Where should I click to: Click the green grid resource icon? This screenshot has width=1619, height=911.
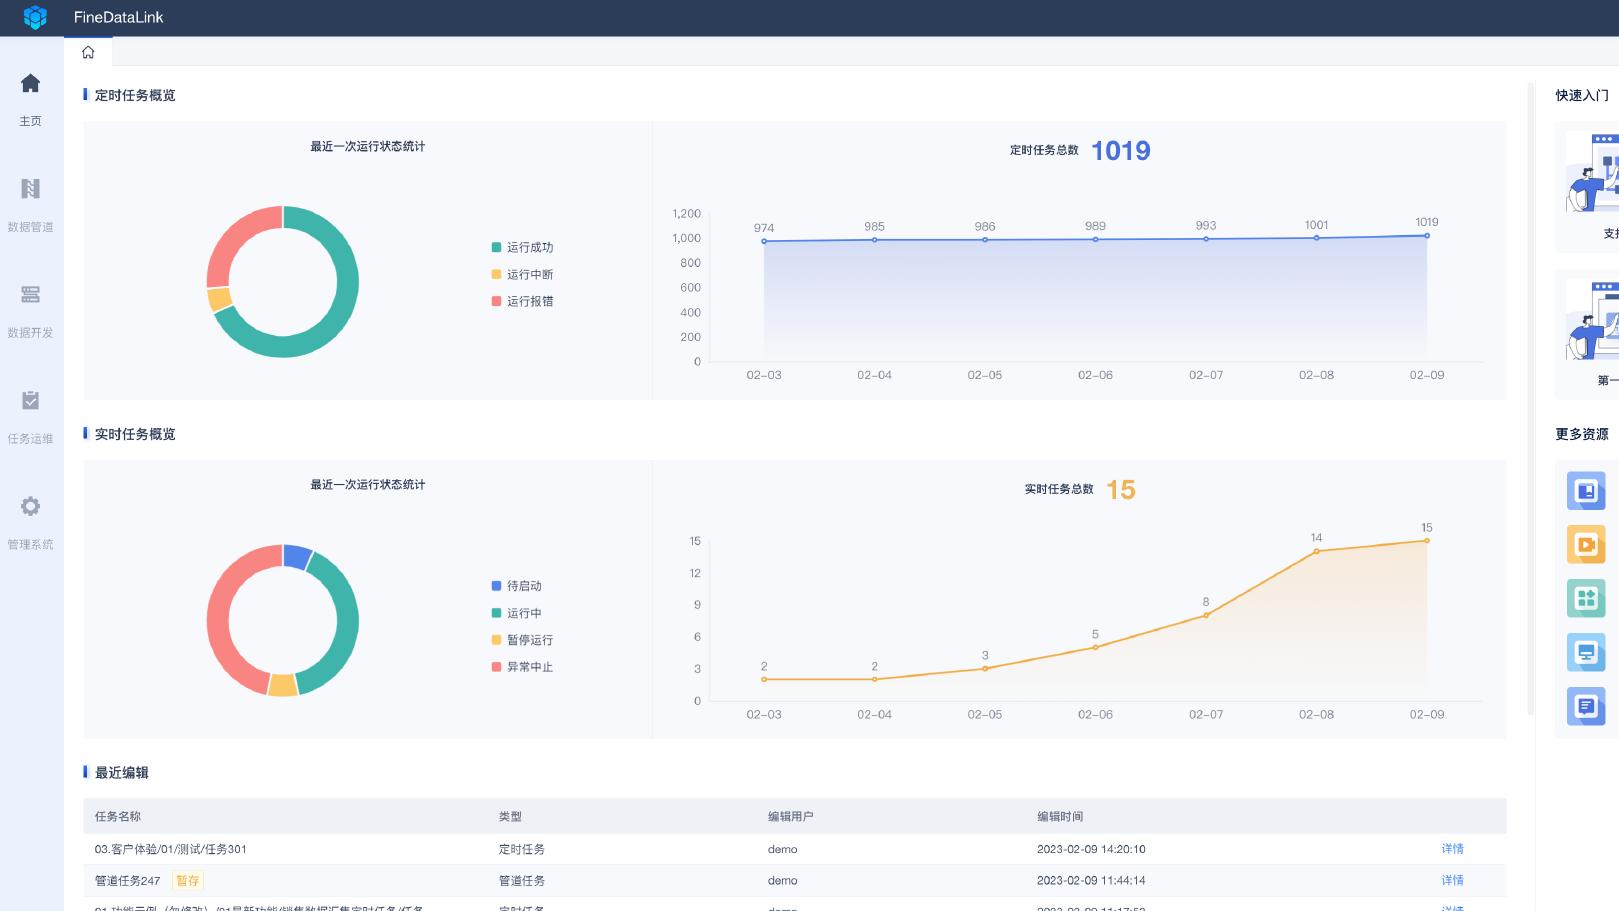point(1585,599)
